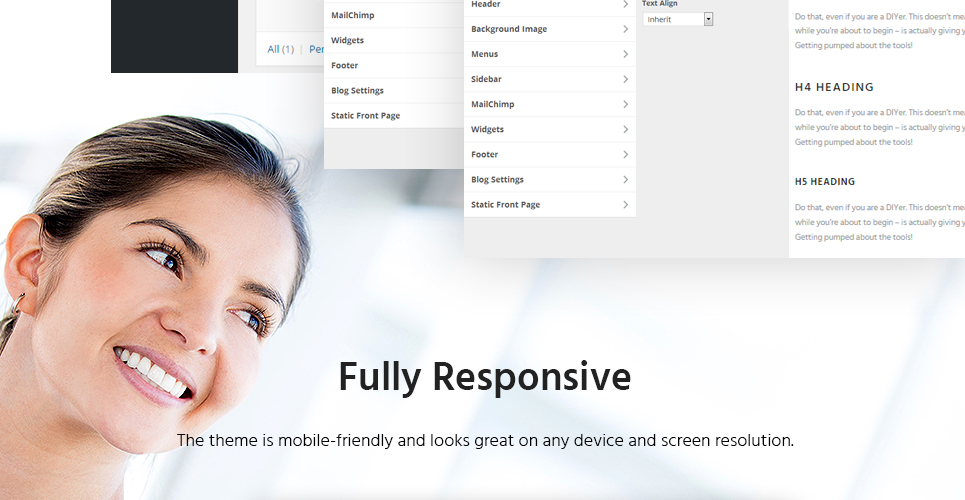
Task: Click the H5 HEADING text
Action: [825, 182]
